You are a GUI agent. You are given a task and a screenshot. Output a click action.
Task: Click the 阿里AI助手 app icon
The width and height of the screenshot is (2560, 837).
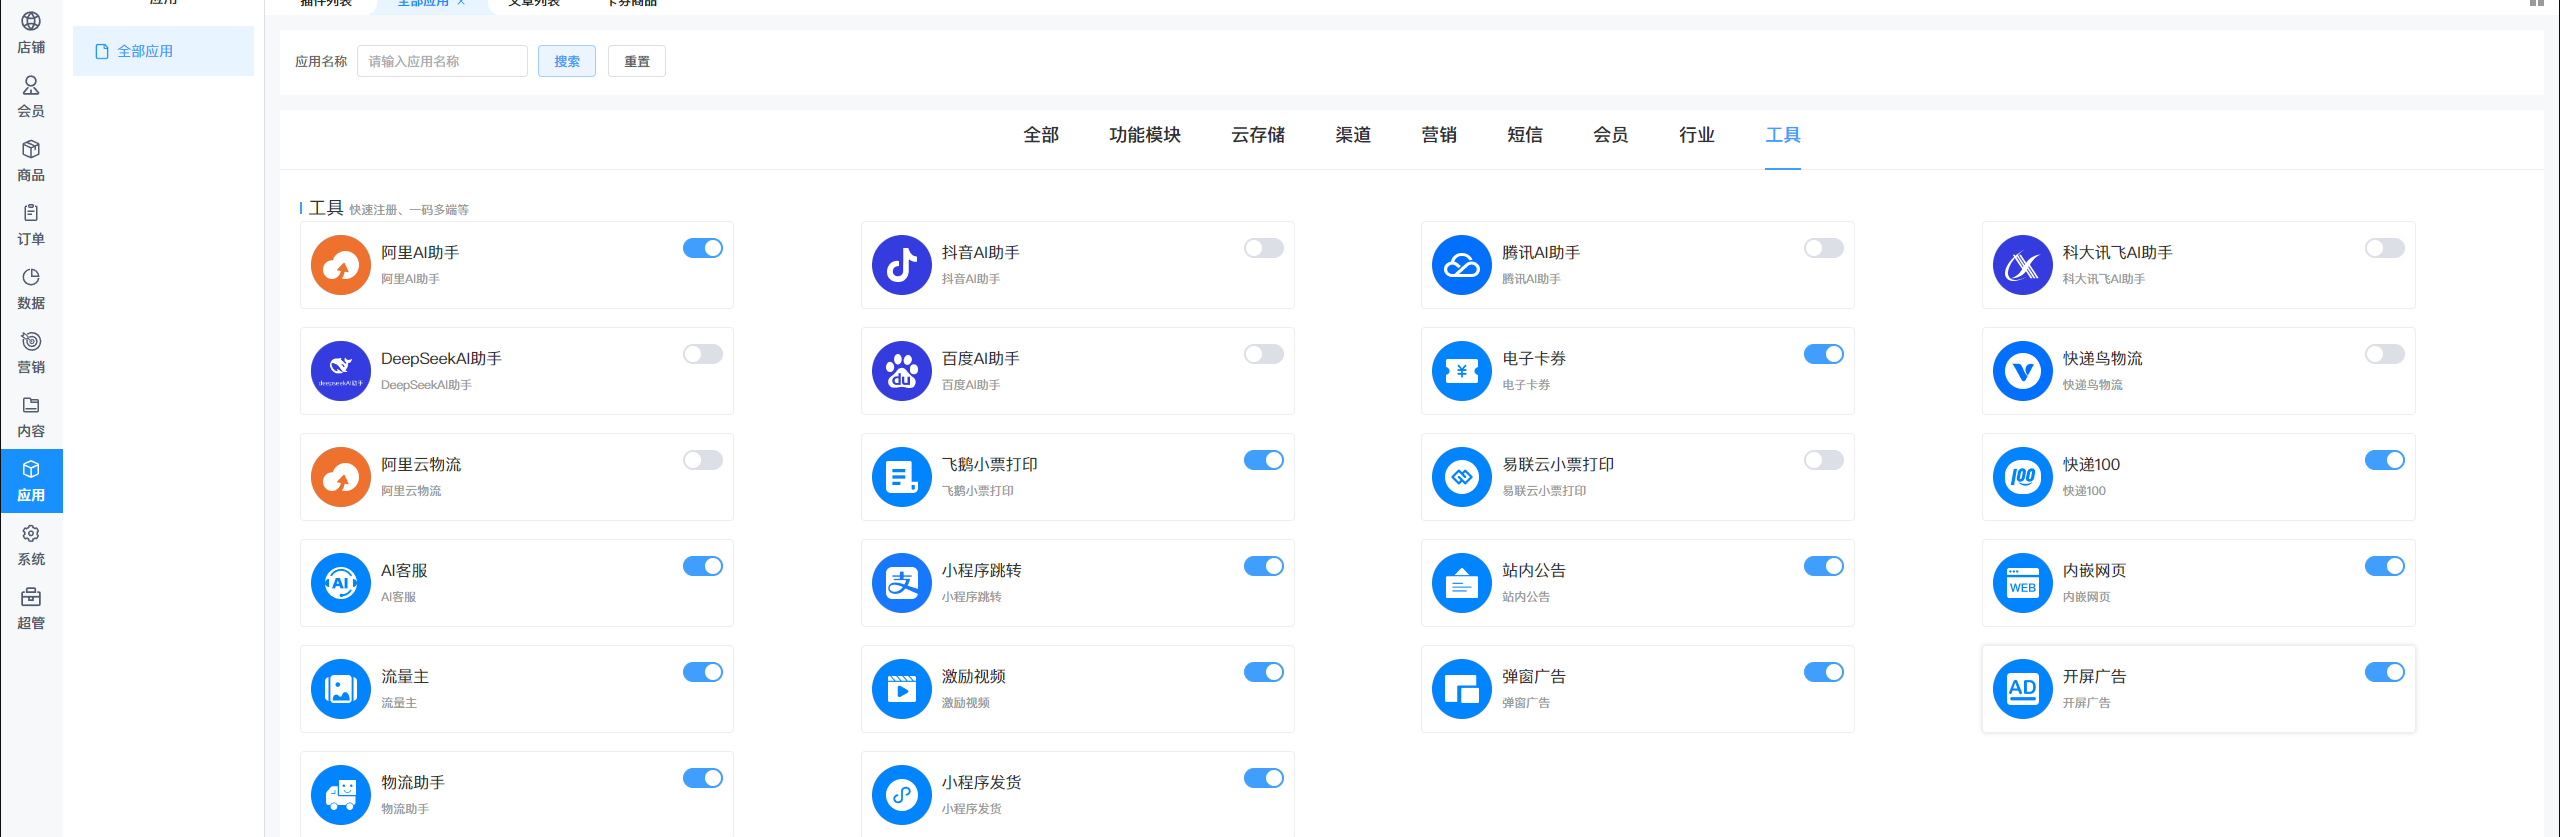click(x=341, y=265)
